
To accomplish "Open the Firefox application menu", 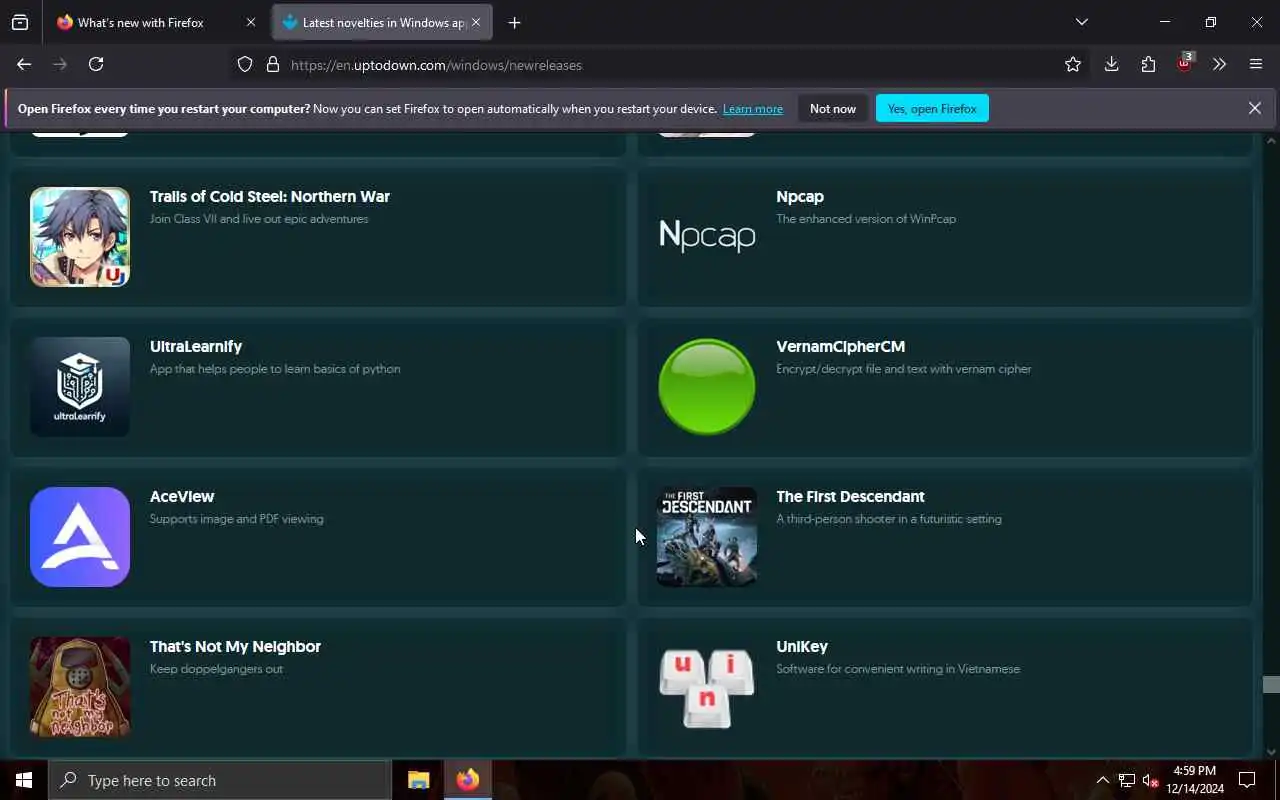I will coord(1256,64).
